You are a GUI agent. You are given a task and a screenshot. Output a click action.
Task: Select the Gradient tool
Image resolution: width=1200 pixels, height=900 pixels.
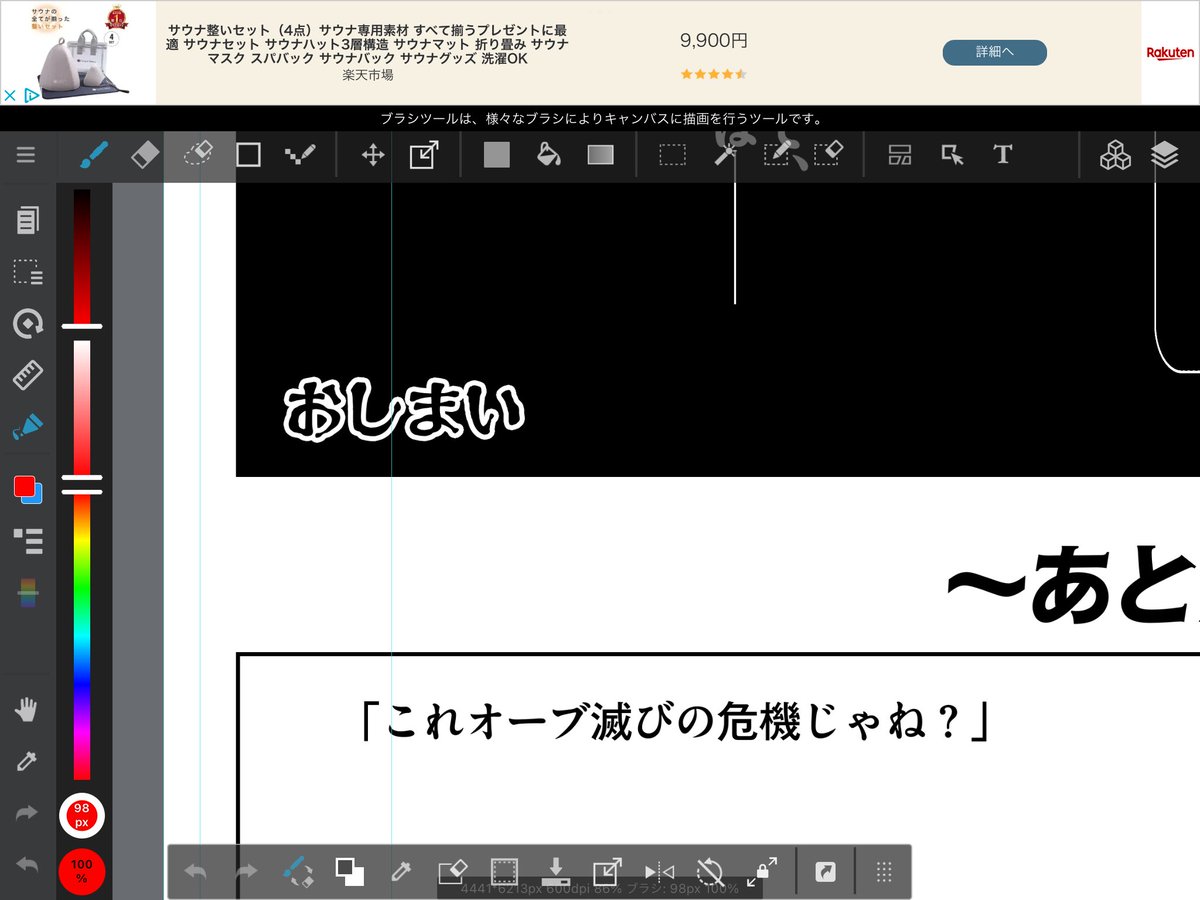click(x=601, y=155)
